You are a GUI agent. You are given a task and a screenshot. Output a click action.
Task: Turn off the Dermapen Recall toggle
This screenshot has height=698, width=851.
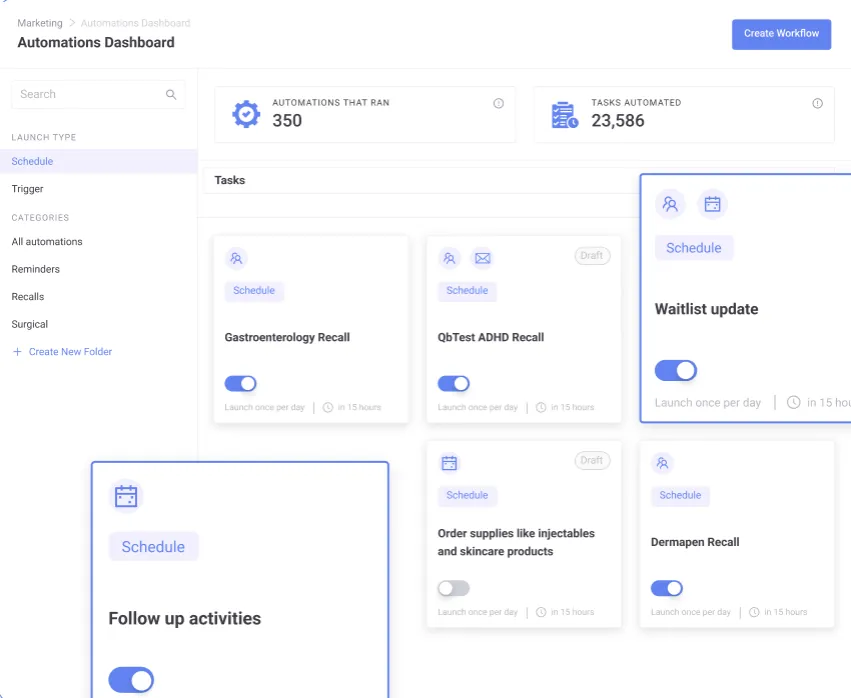[666, 588]
